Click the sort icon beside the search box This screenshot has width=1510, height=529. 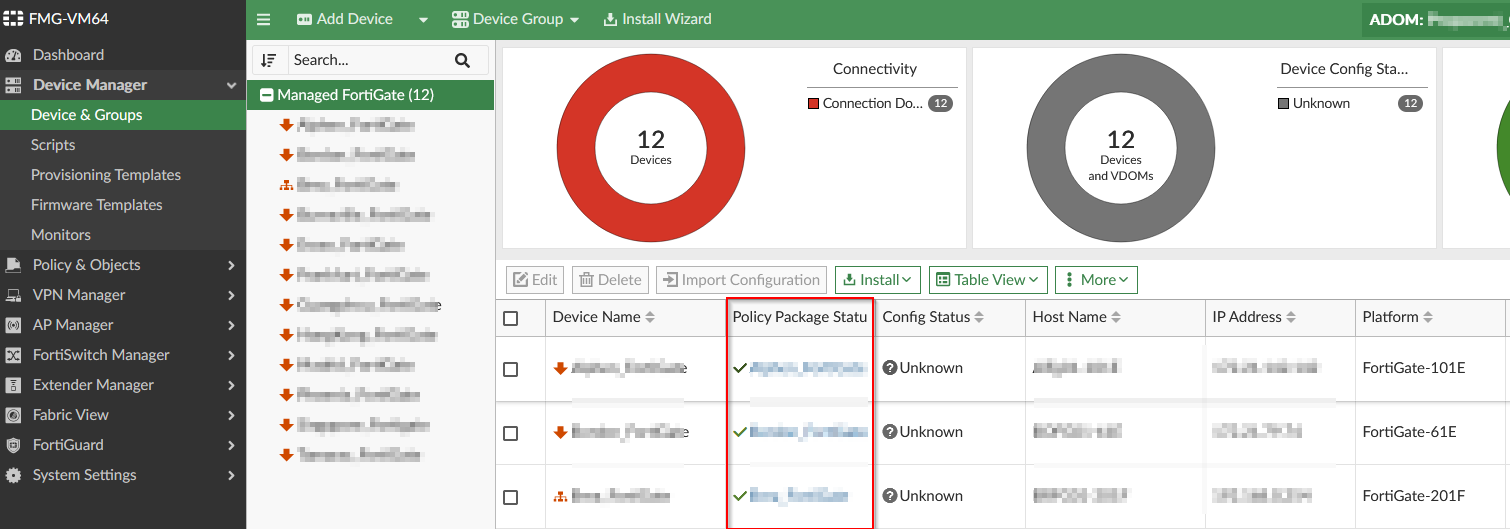tap(268, 60)
